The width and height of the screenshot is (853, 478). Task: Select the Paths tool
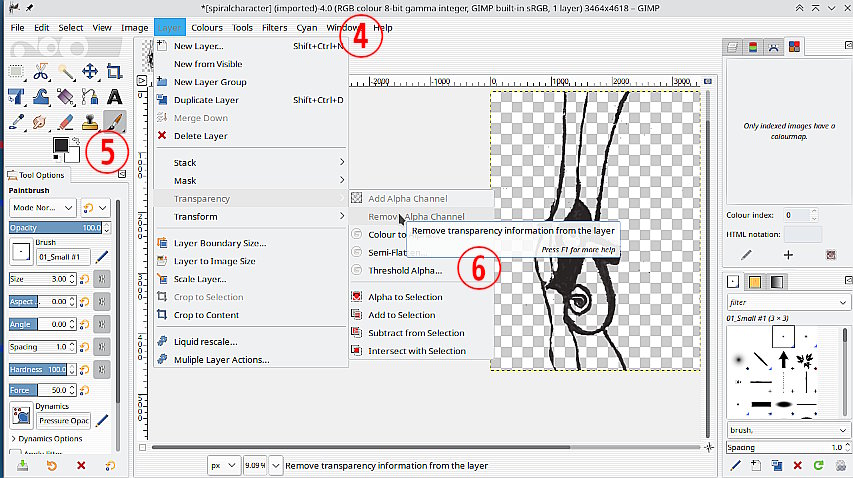[90, 97]
